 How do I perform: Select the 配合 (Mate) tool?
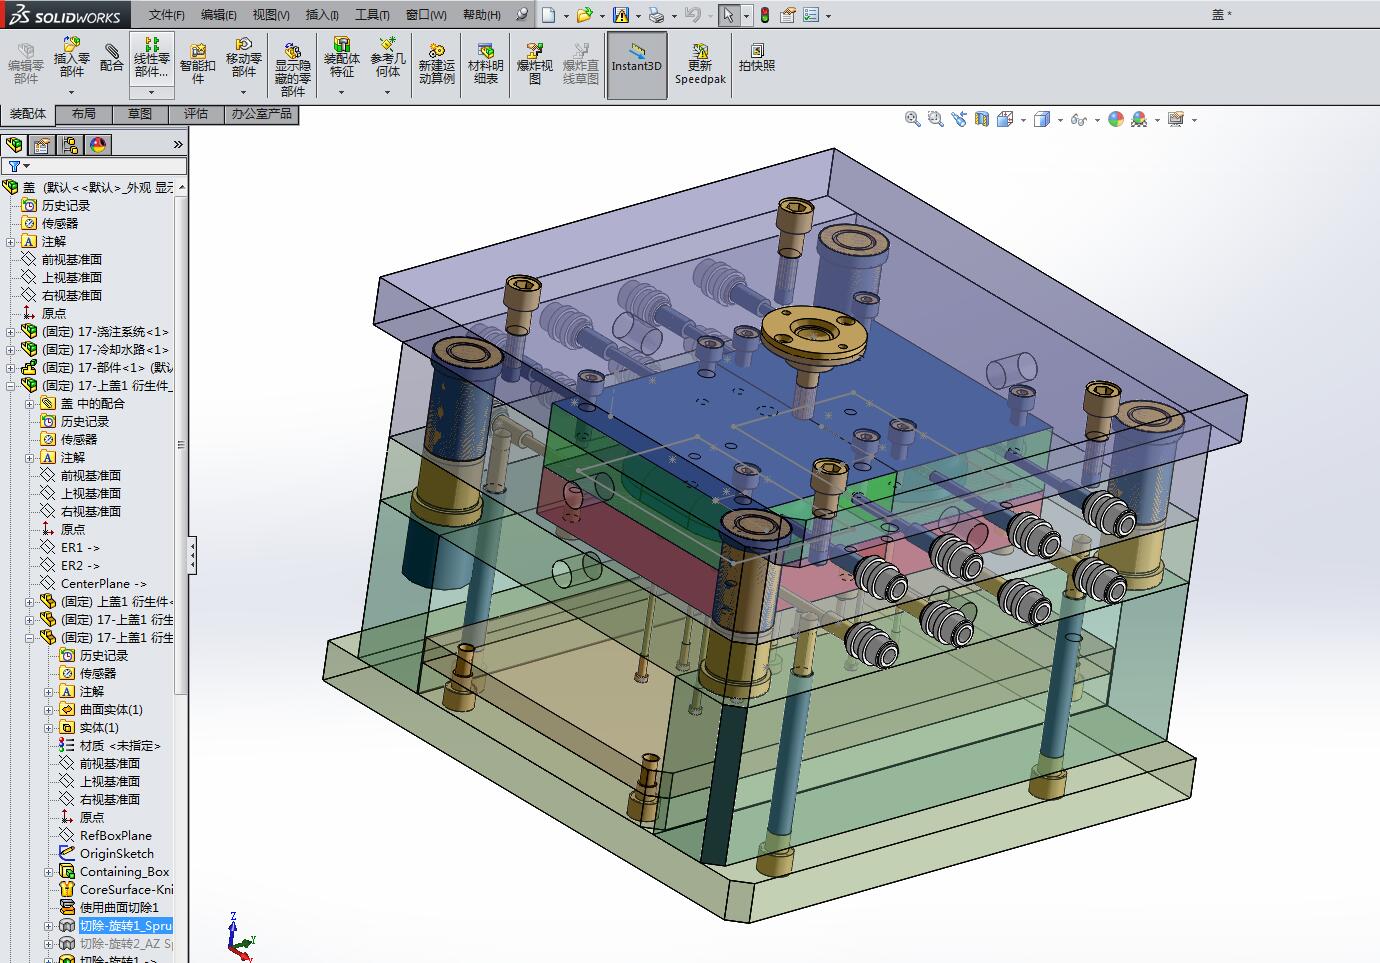coord(112,58)
